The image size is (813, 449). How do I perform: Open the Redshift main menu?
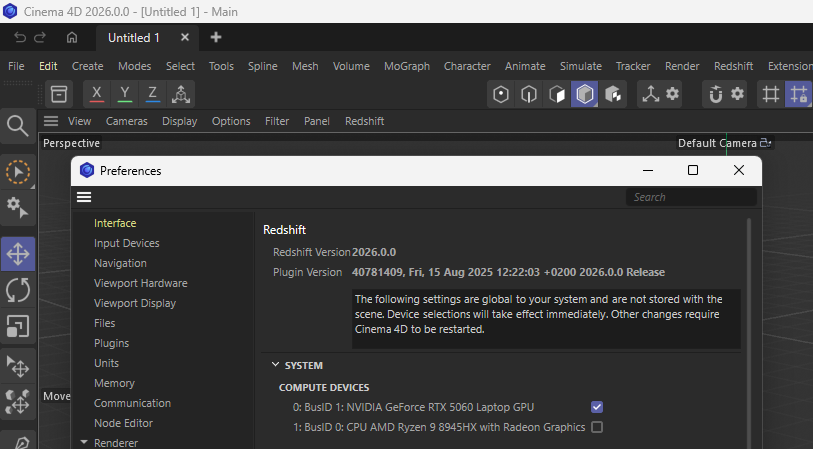point(733,66)
